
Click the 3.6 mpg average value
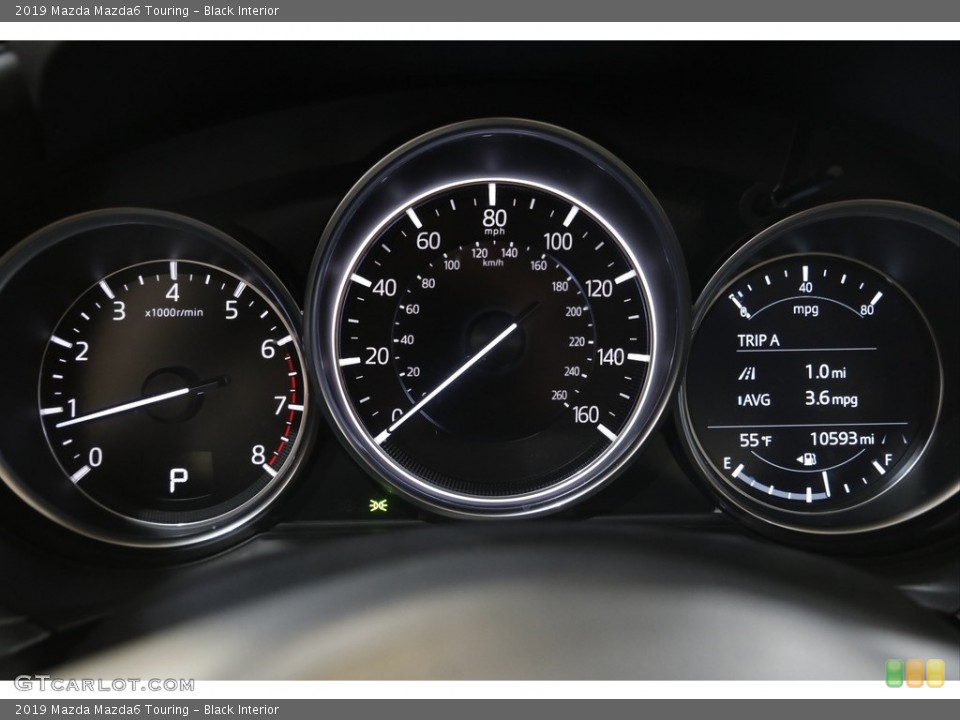(x=831, y=399)
